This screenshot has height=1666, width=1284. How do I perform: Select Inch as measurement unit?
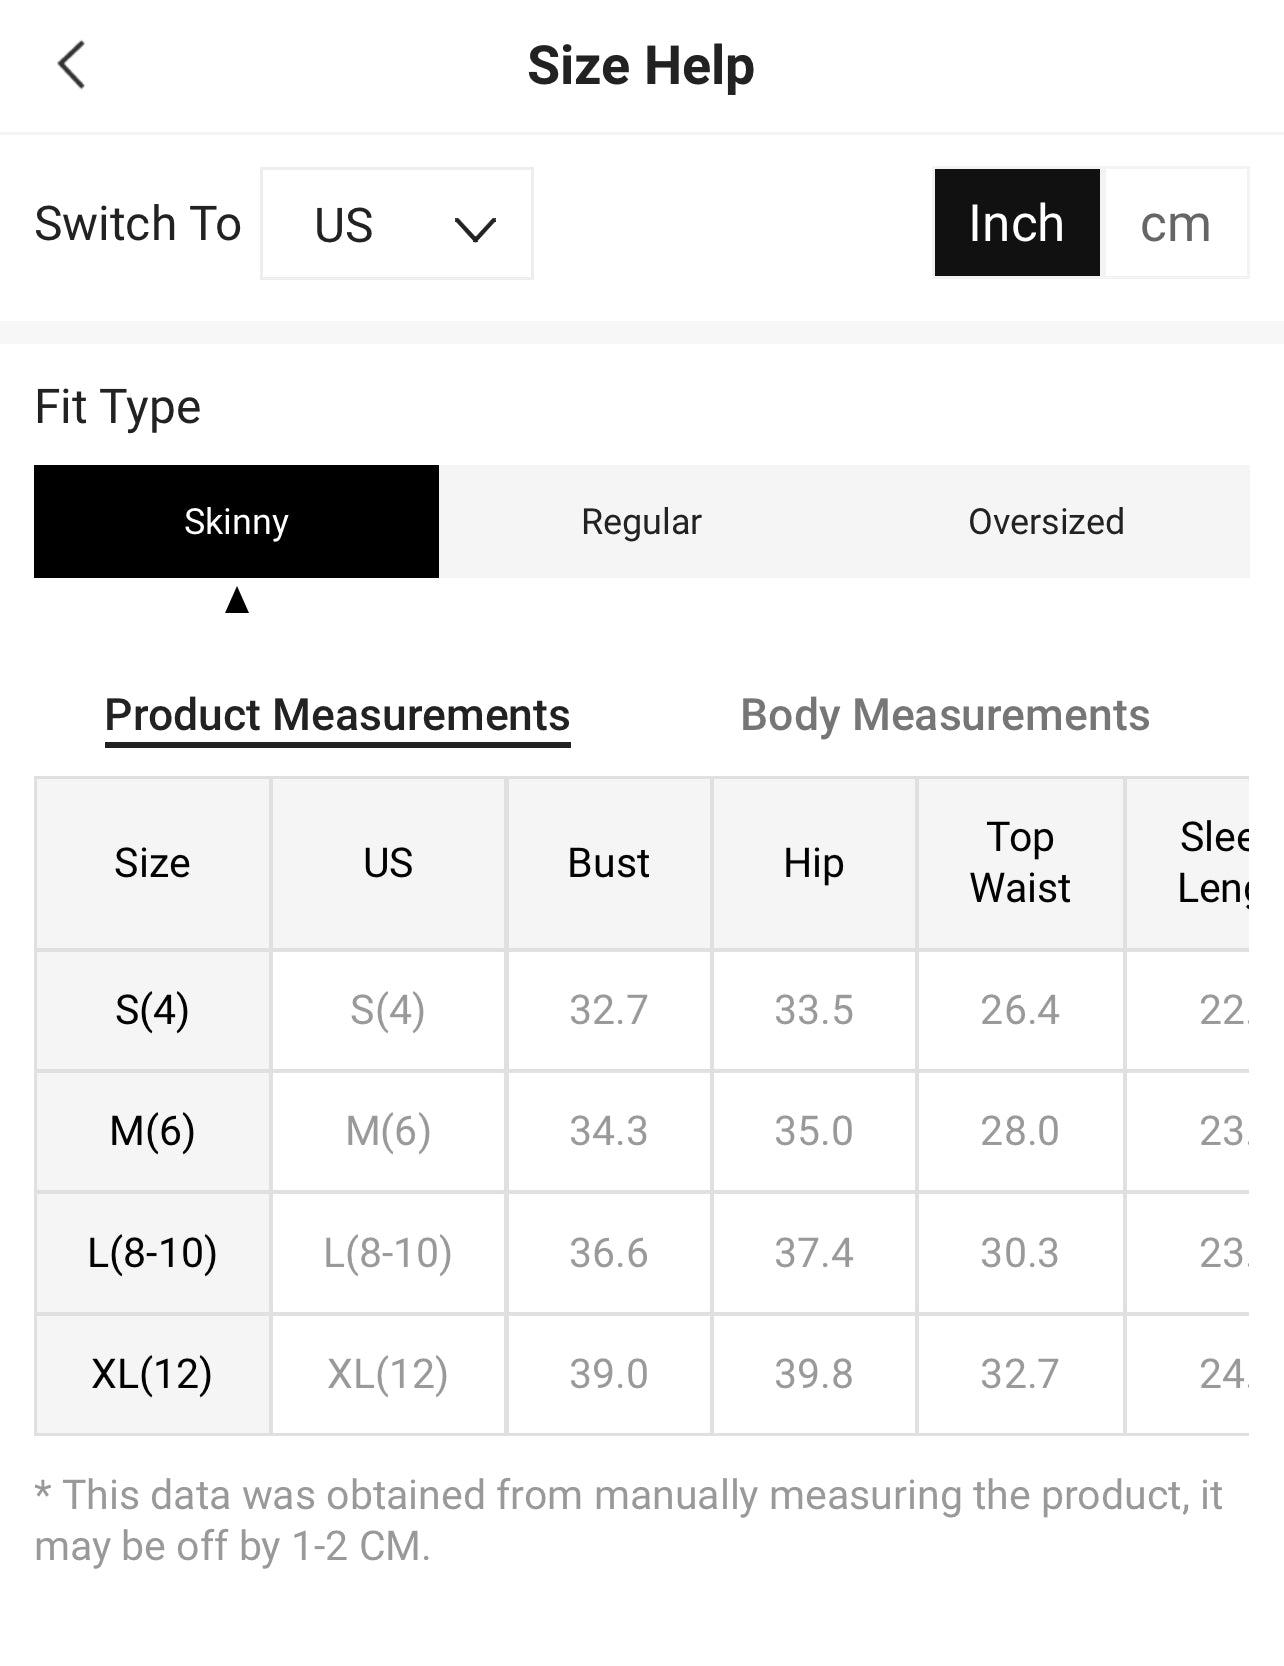click(1017, 223)
